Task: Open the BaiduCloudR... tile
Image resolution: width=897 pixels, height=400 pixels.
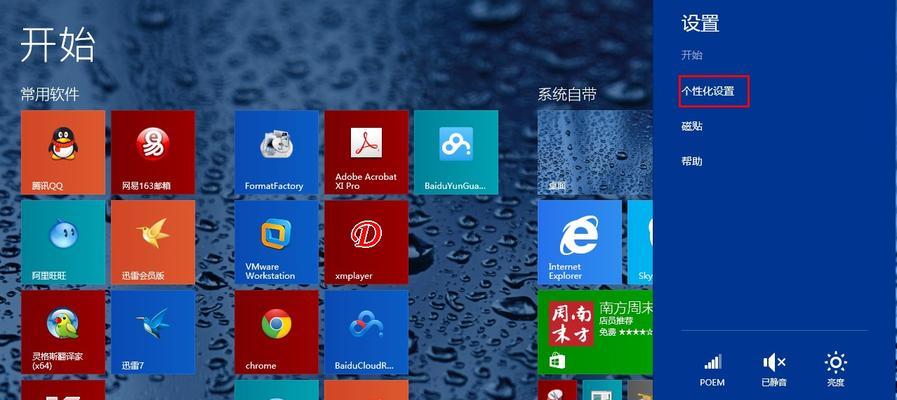Action: point(366,332)
